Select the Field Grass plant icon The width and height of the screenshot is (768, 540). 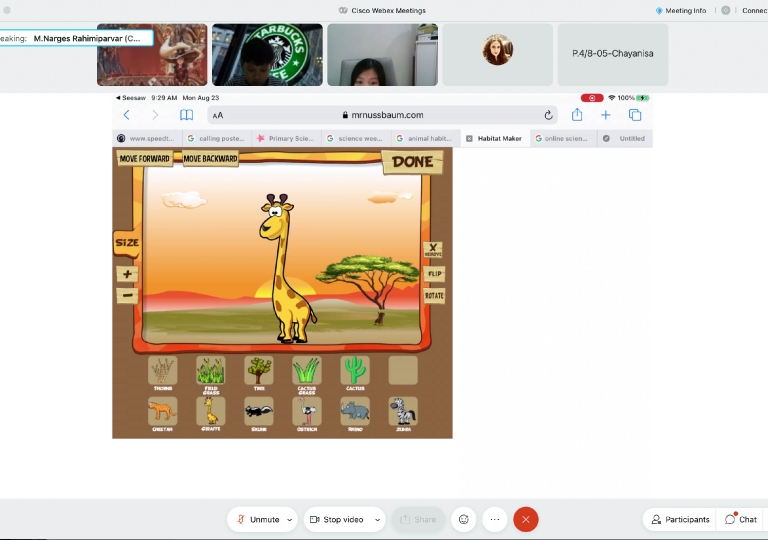[x=211, y=370]
